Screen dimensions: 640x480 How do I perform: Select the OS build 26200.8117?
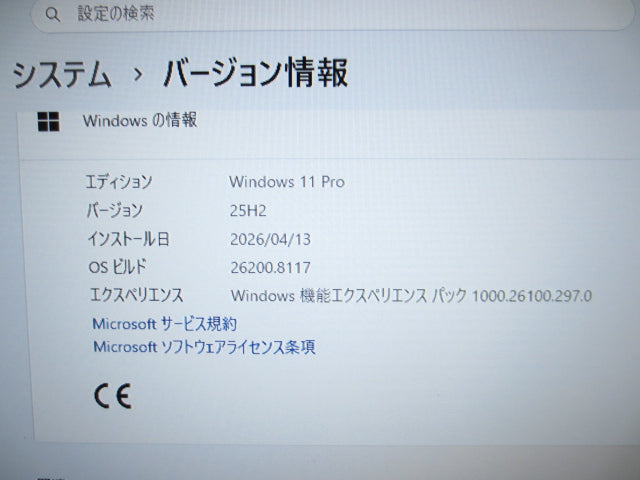[271, 268]
